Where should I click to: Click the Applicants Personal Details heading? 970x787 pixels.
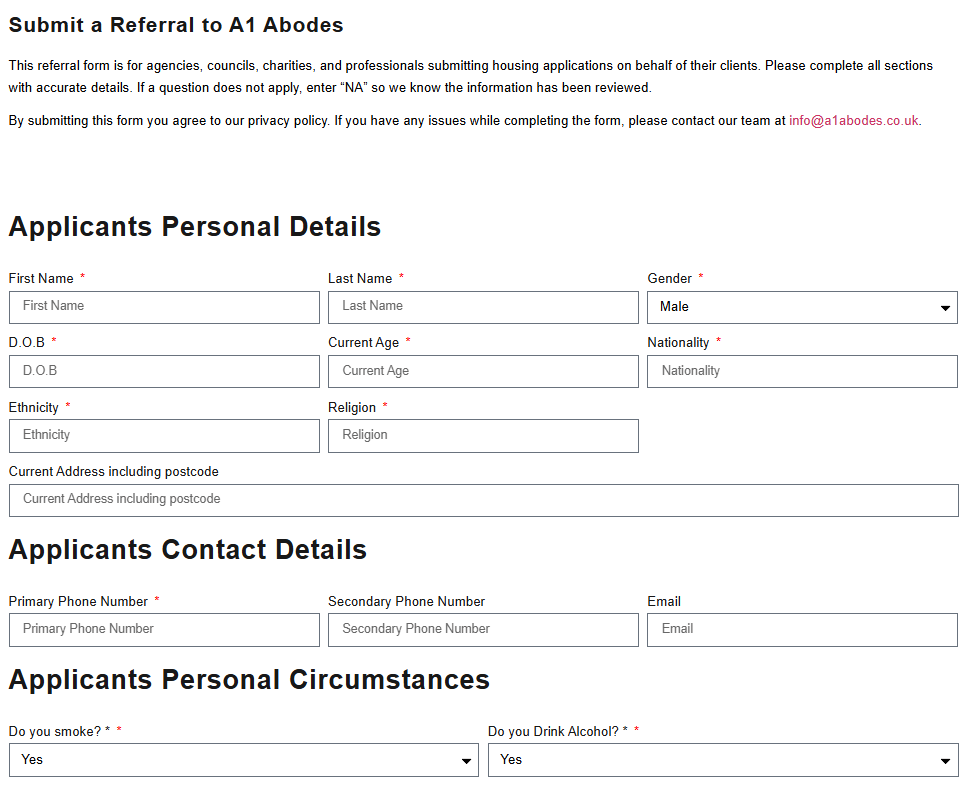pos(195,226)
